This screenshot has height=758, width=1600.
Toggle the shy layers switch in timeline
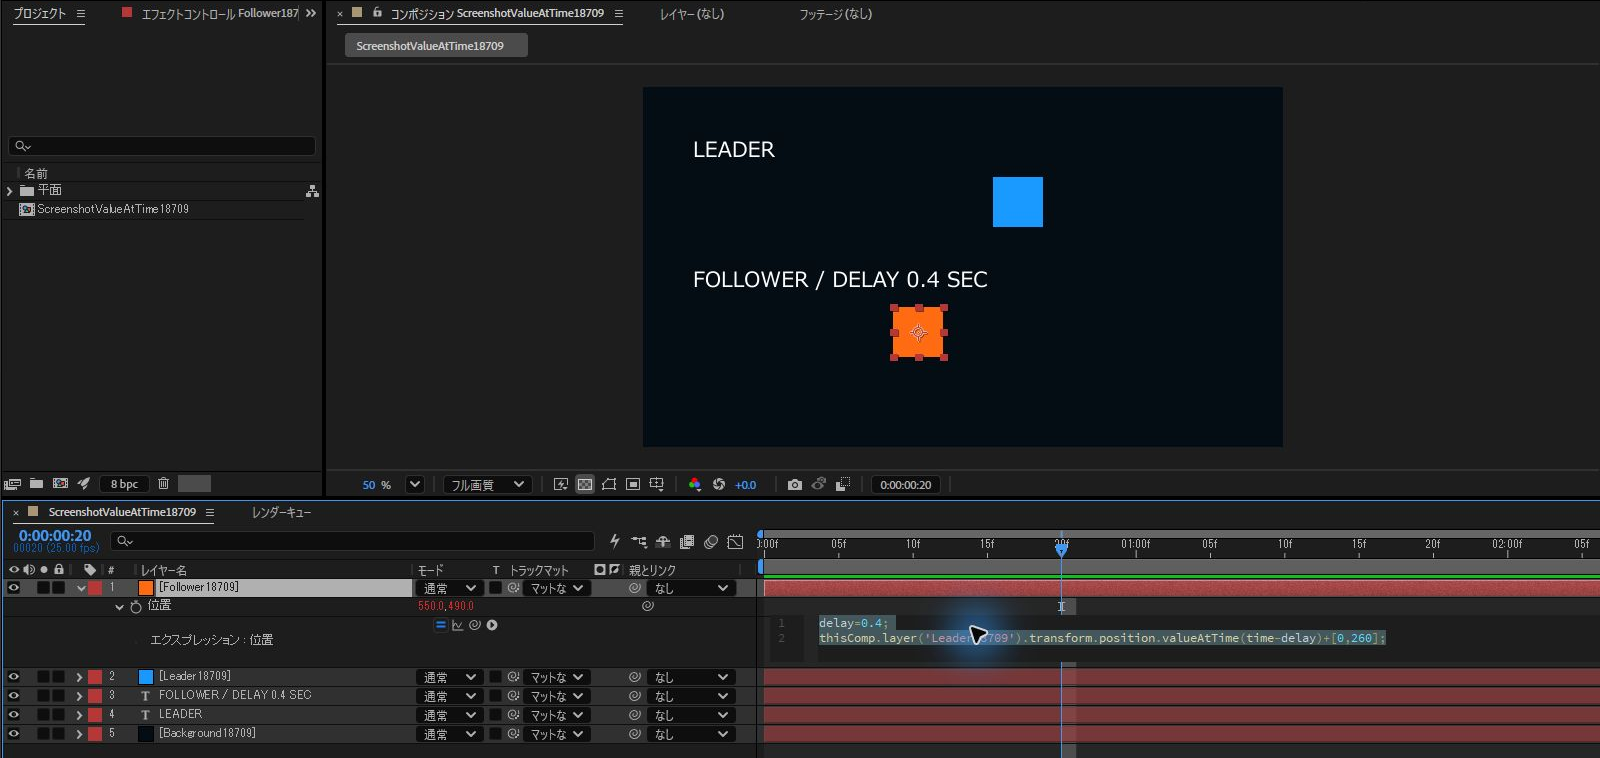click(663, 542)
